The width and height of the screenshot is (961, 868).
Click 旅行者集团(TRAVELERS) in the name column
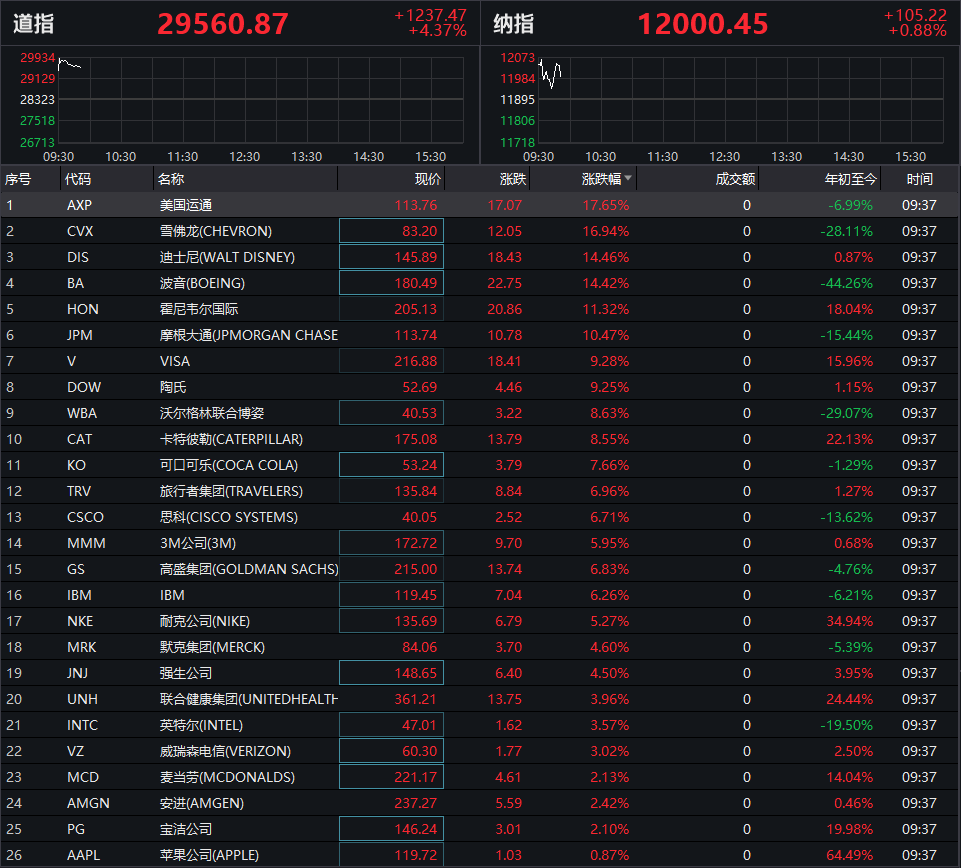(231, 491)
